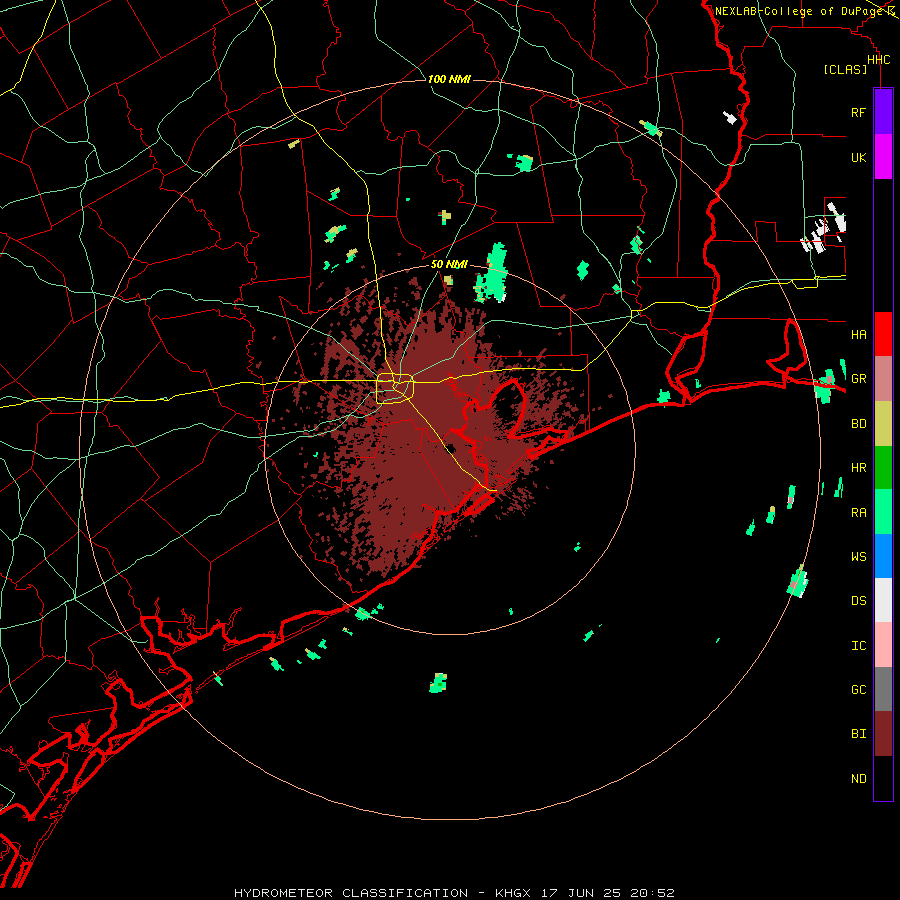Screen dimensions: 900x900
Task: Click the [CLAS] units label
Action: (845, 69)
